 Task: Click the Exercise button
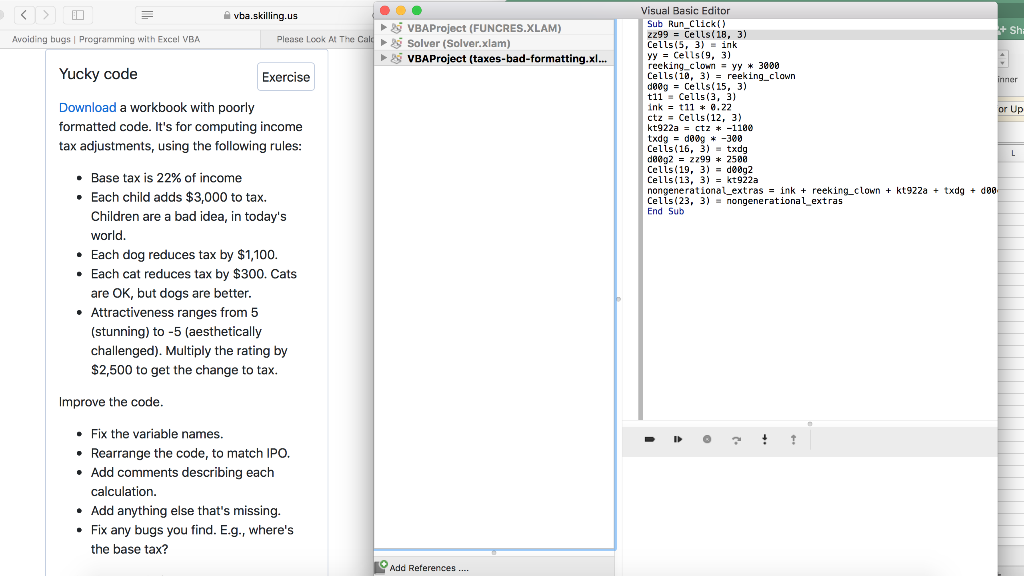(x=286, y=77)
